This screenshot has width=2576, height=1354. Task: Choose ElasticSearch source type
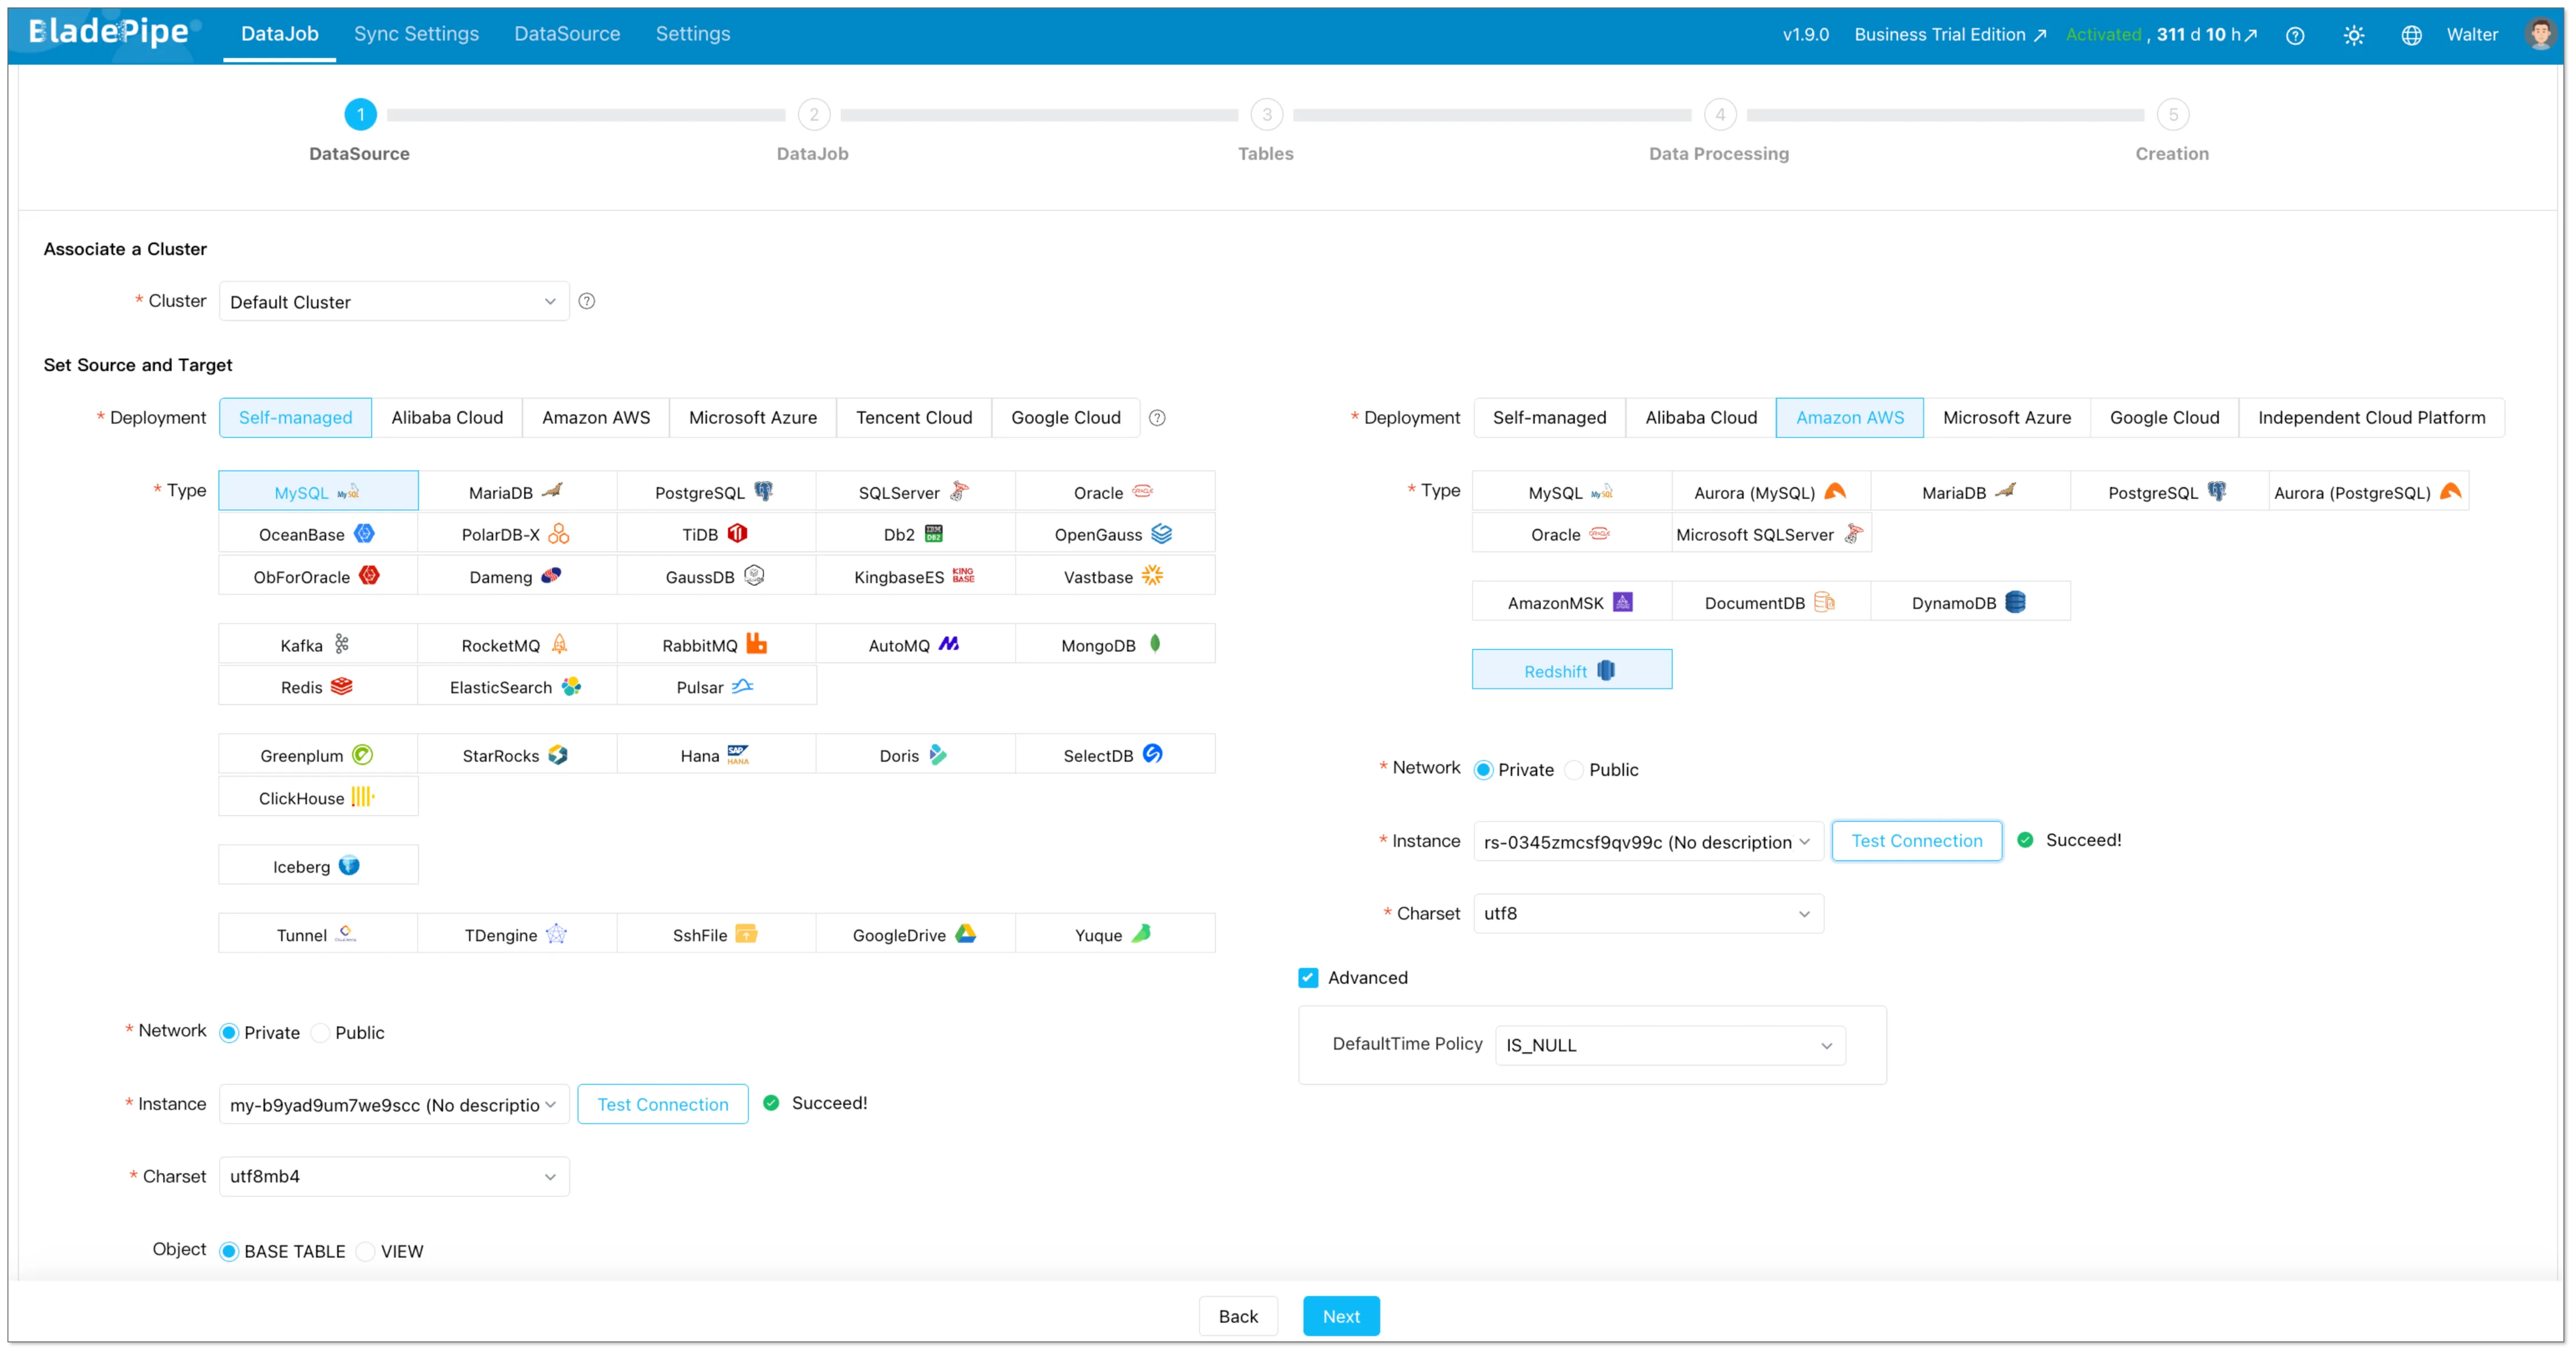tap(516, 686)
